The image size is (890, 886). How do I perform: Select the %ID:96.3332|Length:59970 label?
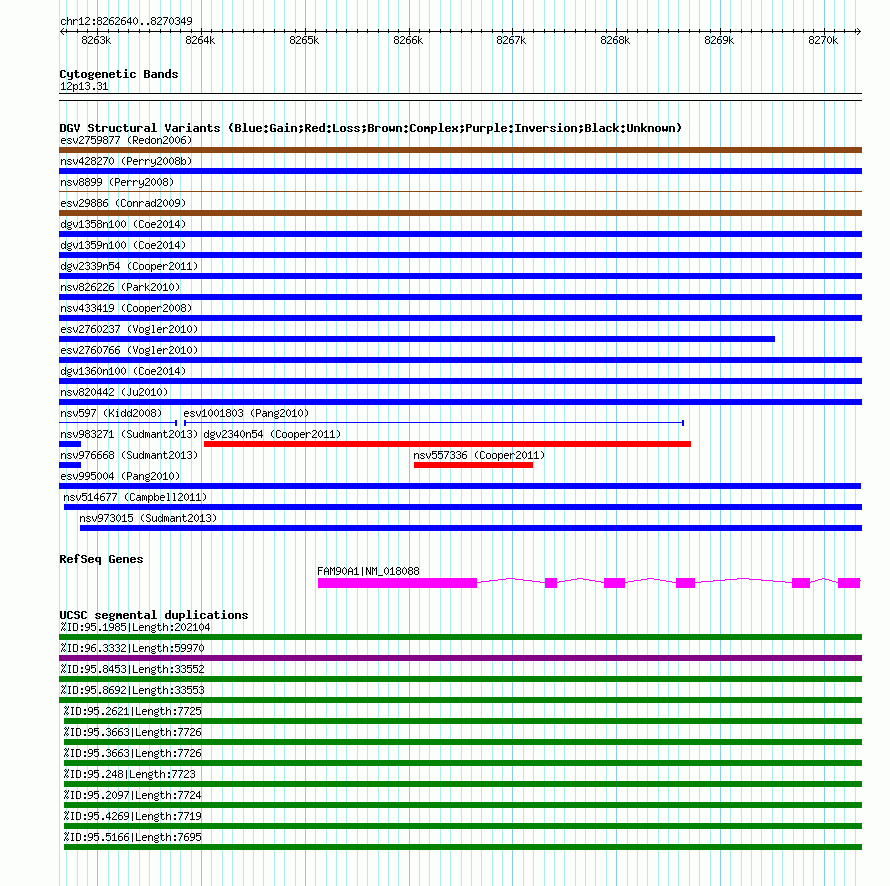click(132, 648)
